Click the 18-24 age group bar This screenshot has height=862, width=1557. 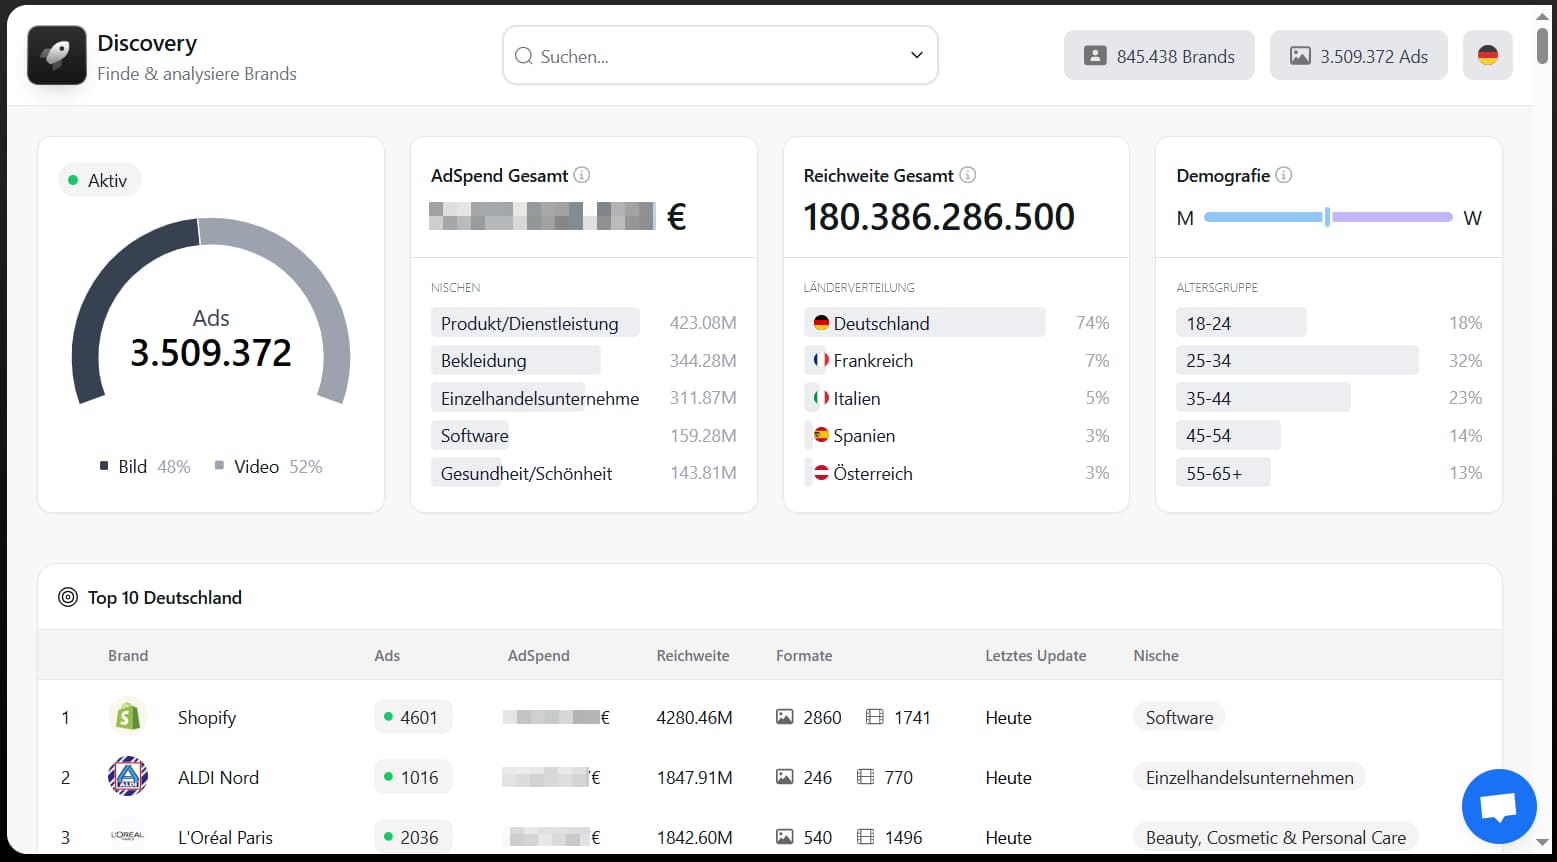coord(1241,323)
